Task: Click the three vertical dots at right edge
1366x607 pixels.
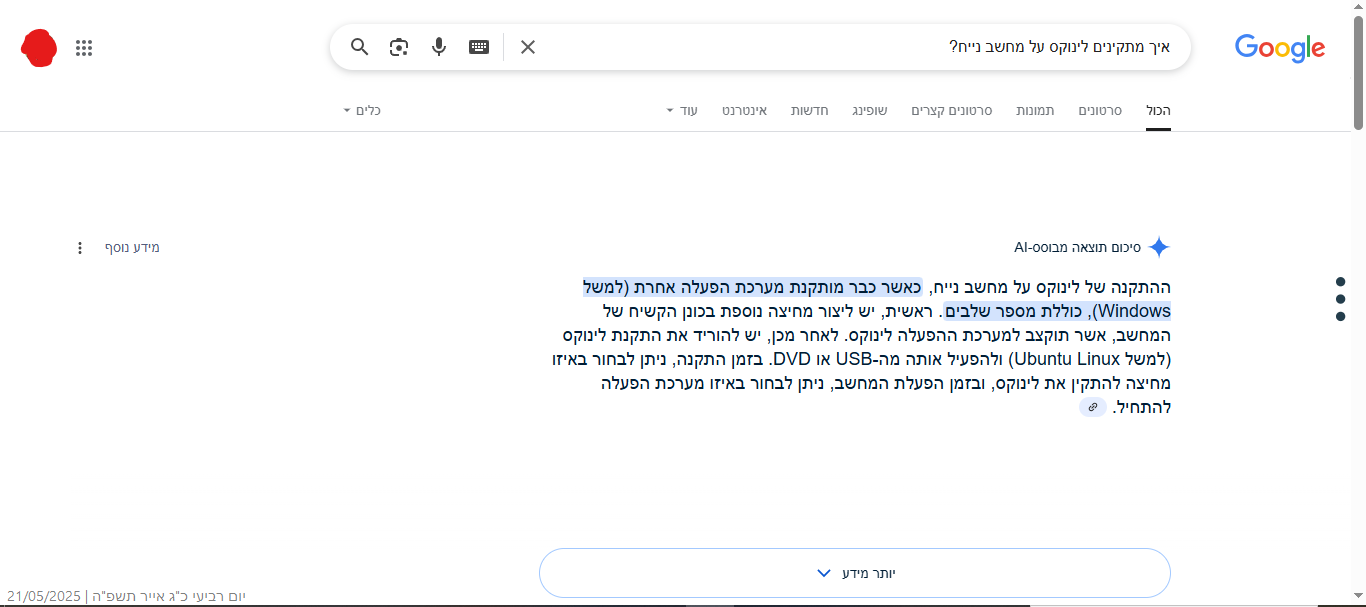Action: pyautogui.click(x=1340, y=299)
